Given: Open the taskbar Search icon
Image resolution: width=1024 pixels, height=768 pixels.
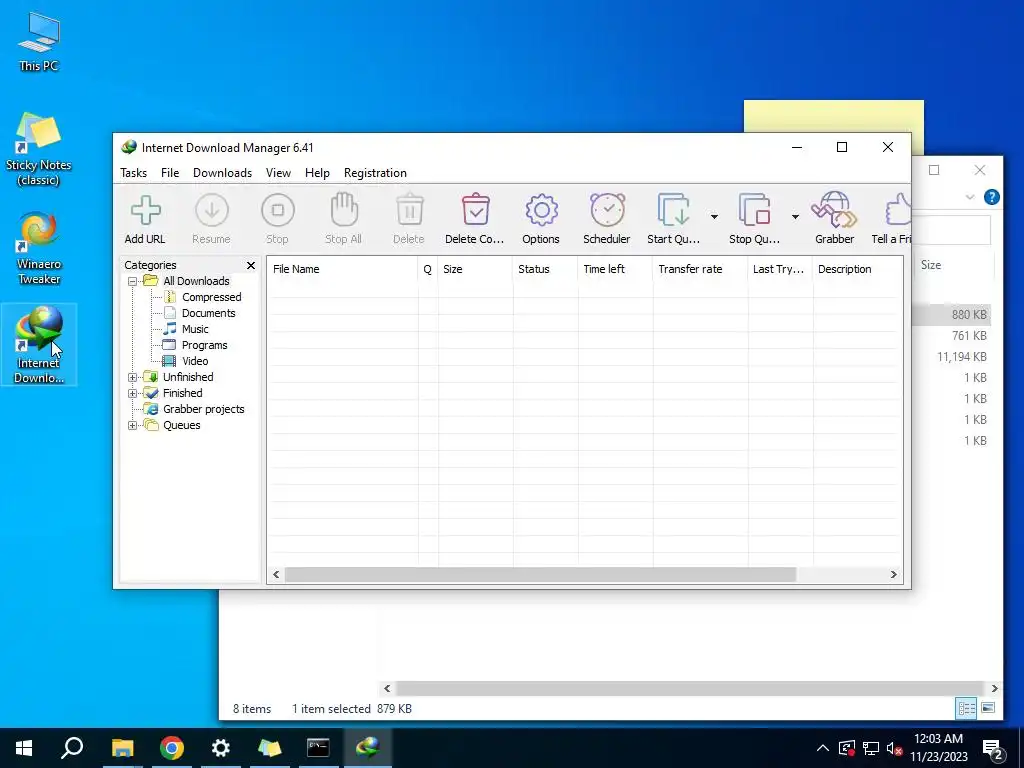Looking at the screenshot, I should pos(72,748).
